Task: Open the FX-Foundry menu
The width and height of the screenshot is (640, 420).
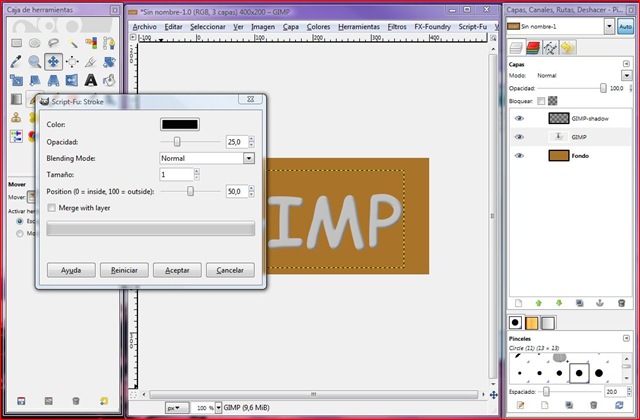Action: pyautogui.click(x=432, y=27)
